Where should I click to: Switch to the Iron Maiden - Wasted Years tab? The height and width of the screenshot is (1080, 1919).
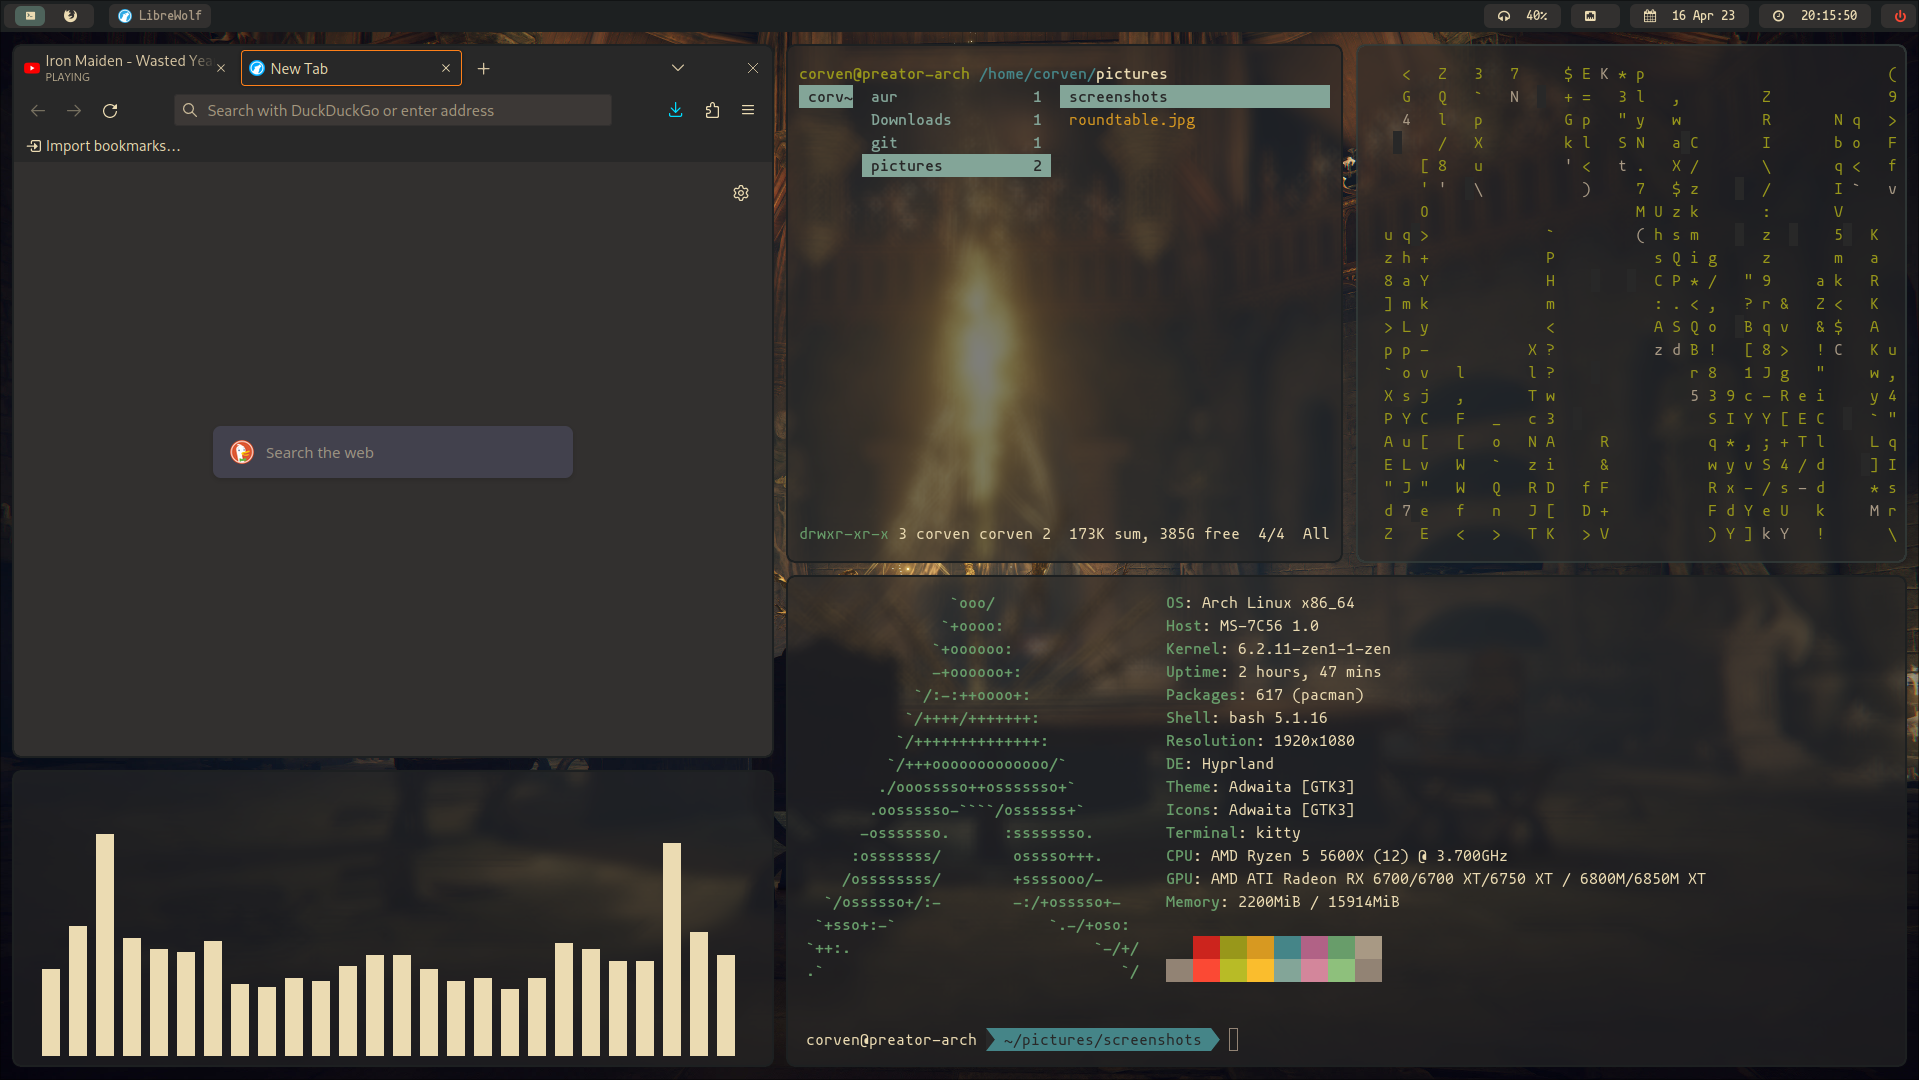[124, 68]
